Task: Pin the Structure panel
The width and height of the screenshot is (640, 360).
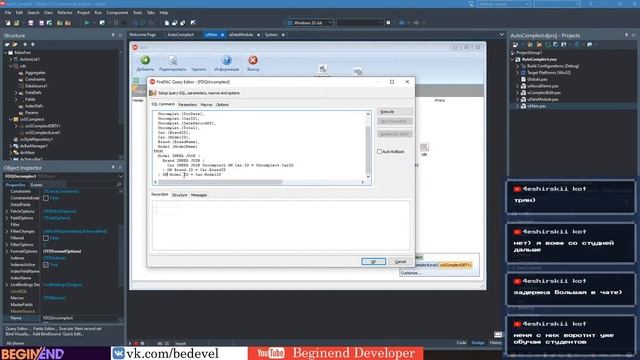Action: (113, 36)
